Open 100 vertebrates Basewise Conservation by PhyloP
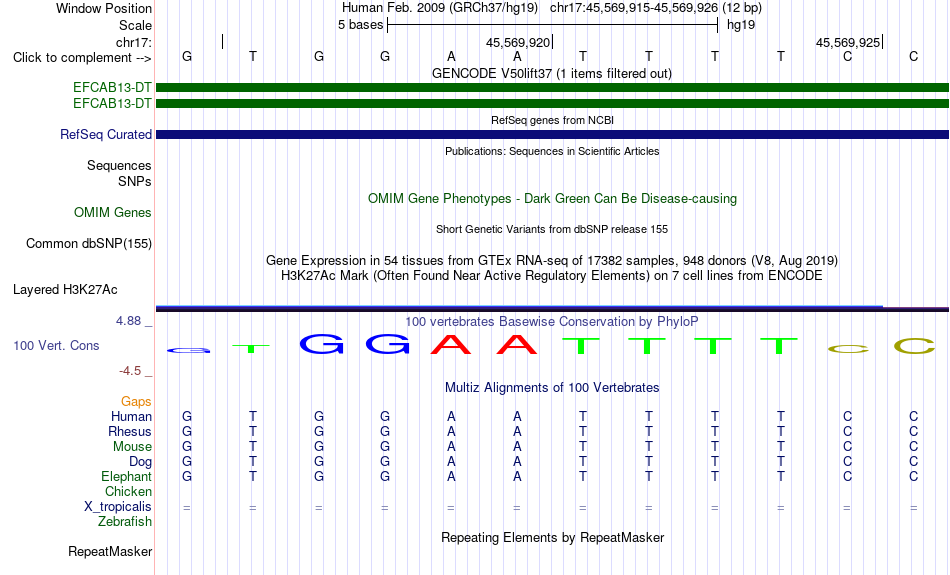Viewport: 950px width, 575px height. [552, 322]
